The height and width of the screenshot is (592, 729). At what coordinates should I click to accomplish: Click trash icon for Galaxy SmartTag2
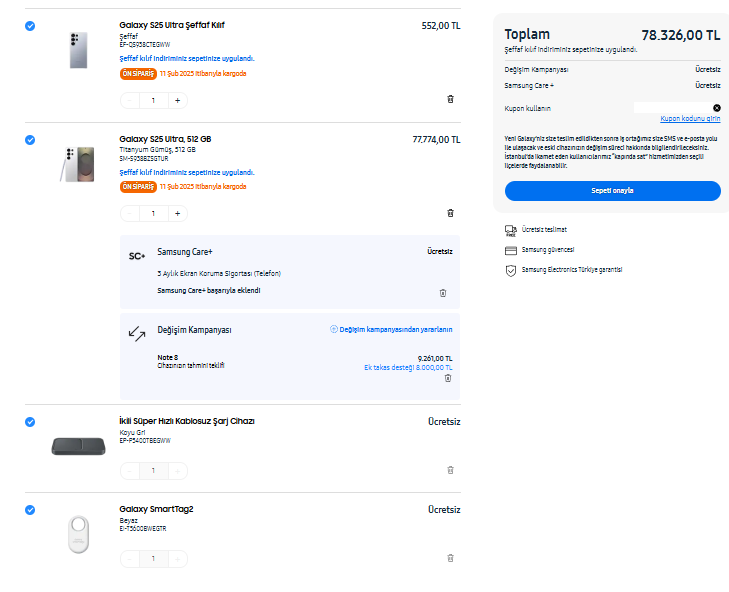[450, 557]
